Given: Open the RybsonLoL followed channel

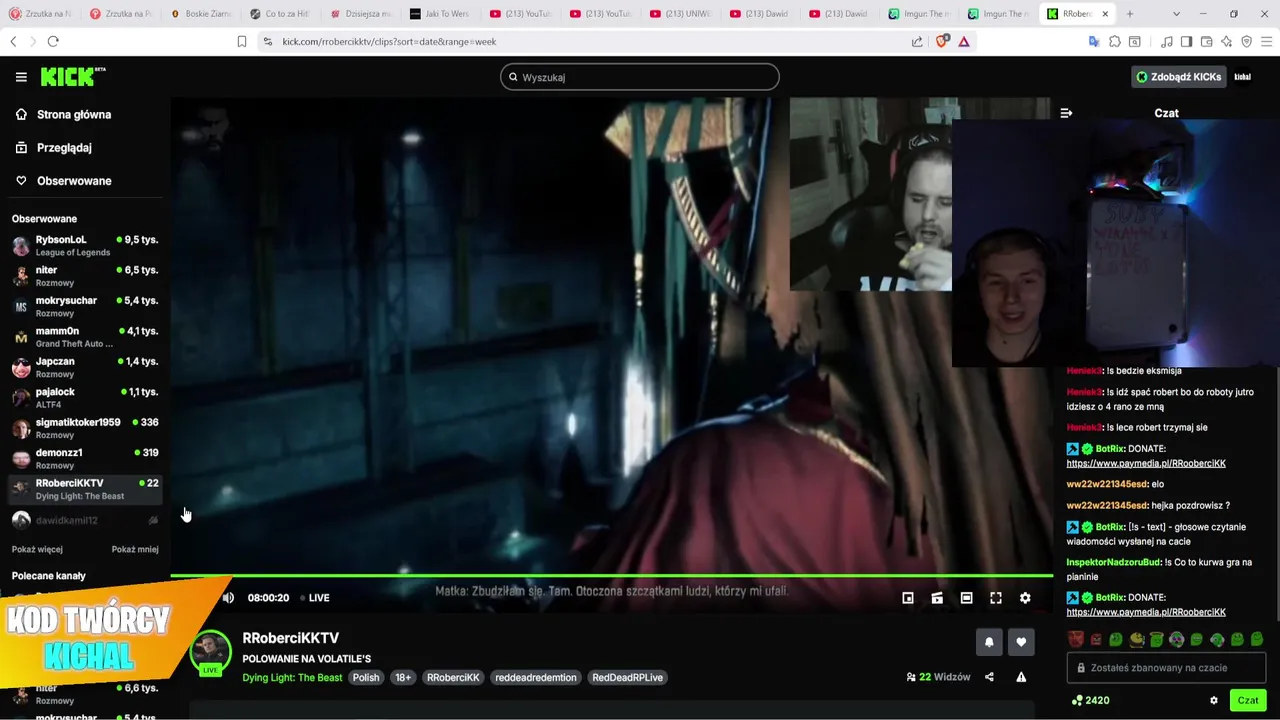Looking at the screenshot, I should (85, 245).
